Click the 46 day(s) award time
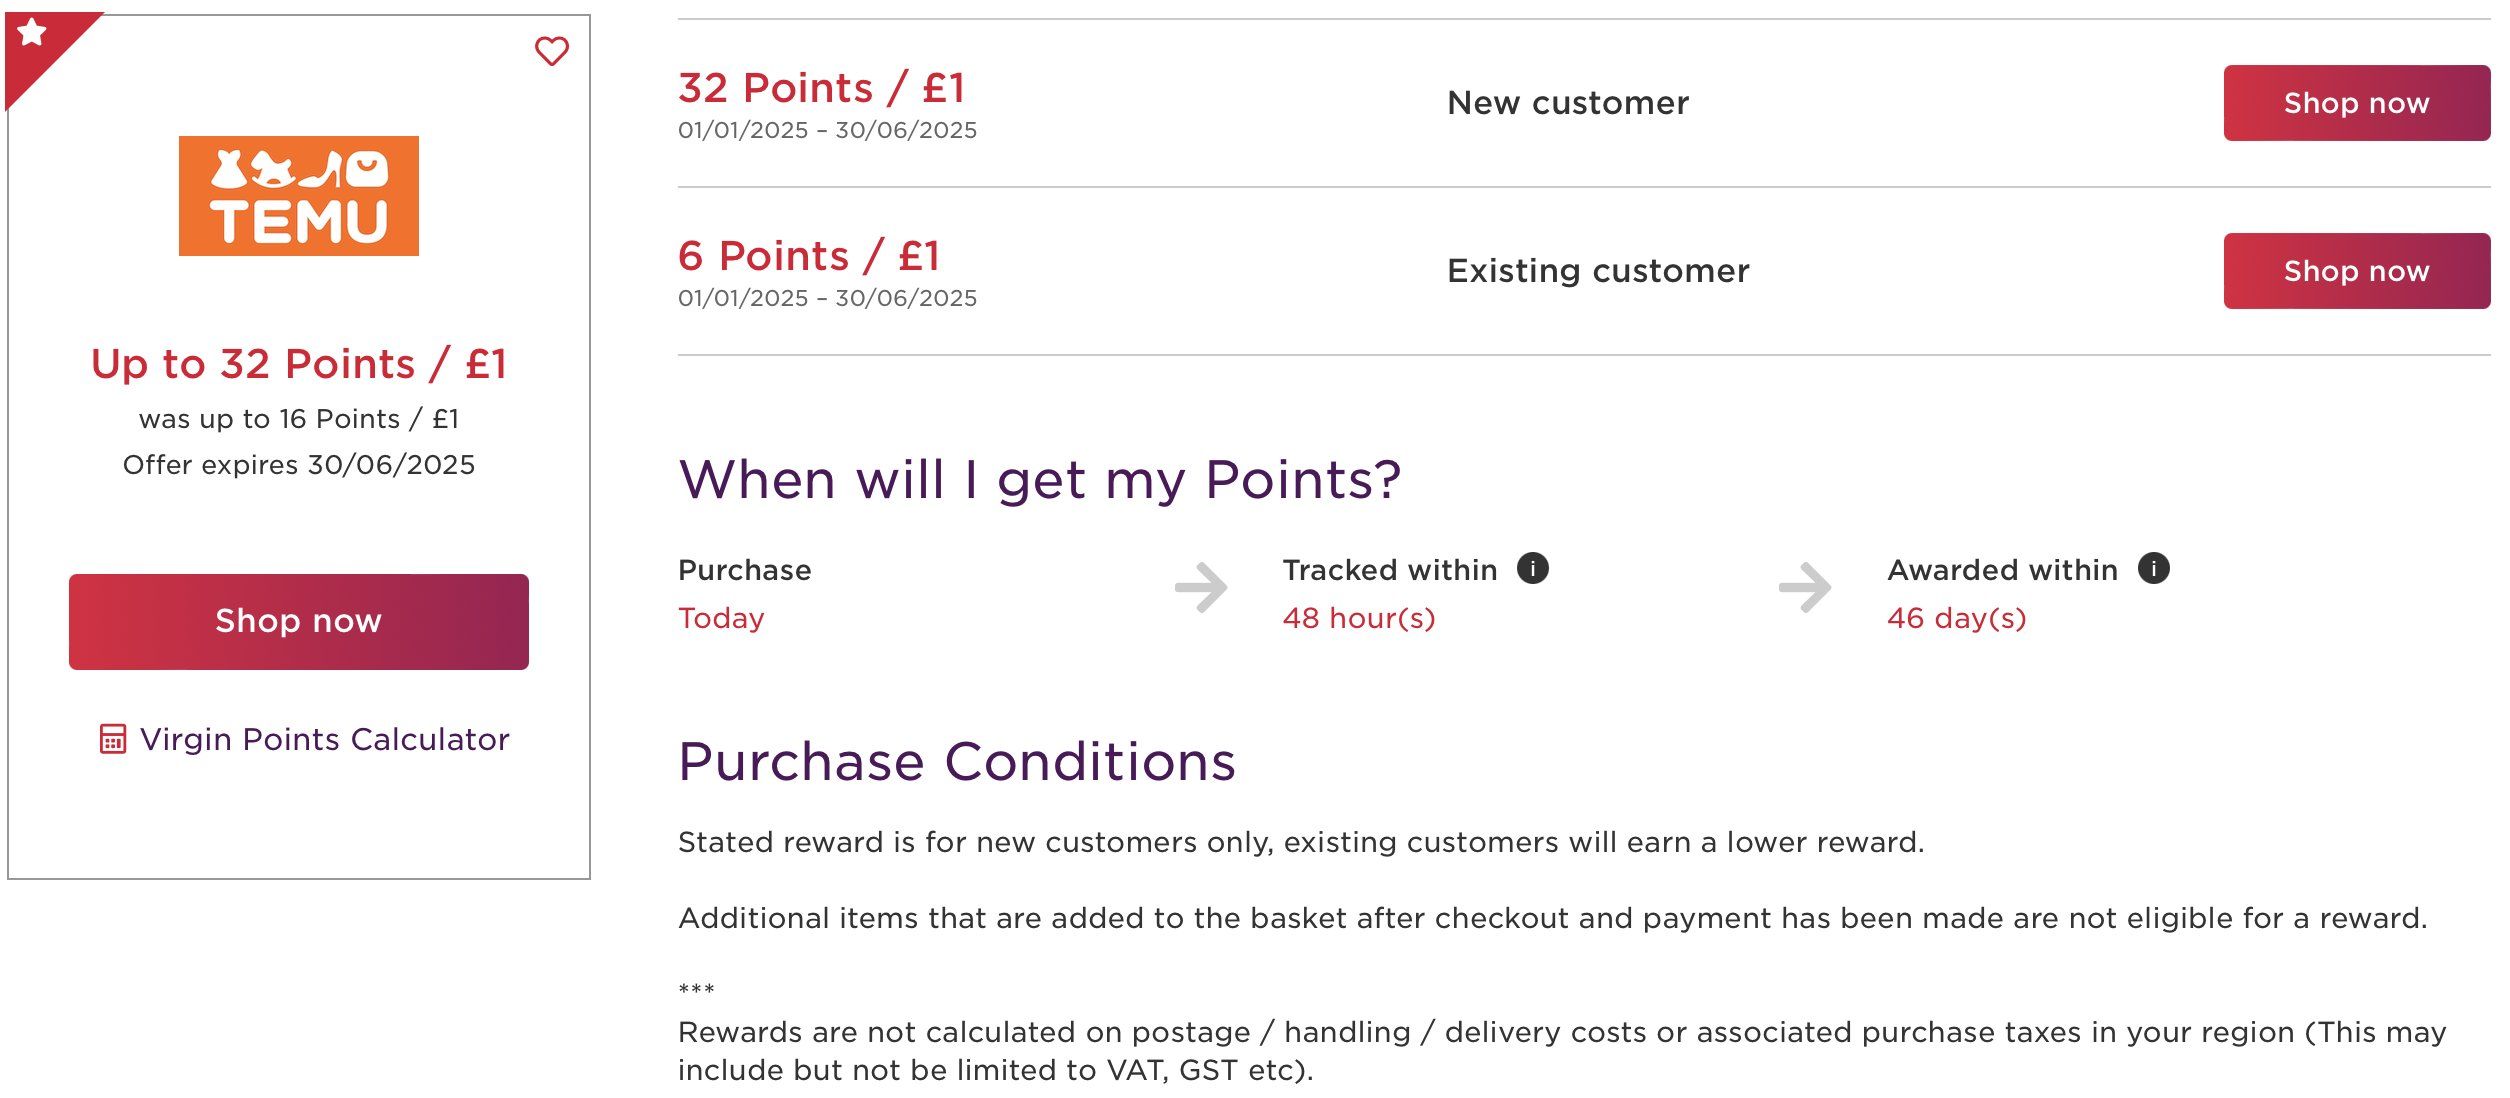 1956,618
